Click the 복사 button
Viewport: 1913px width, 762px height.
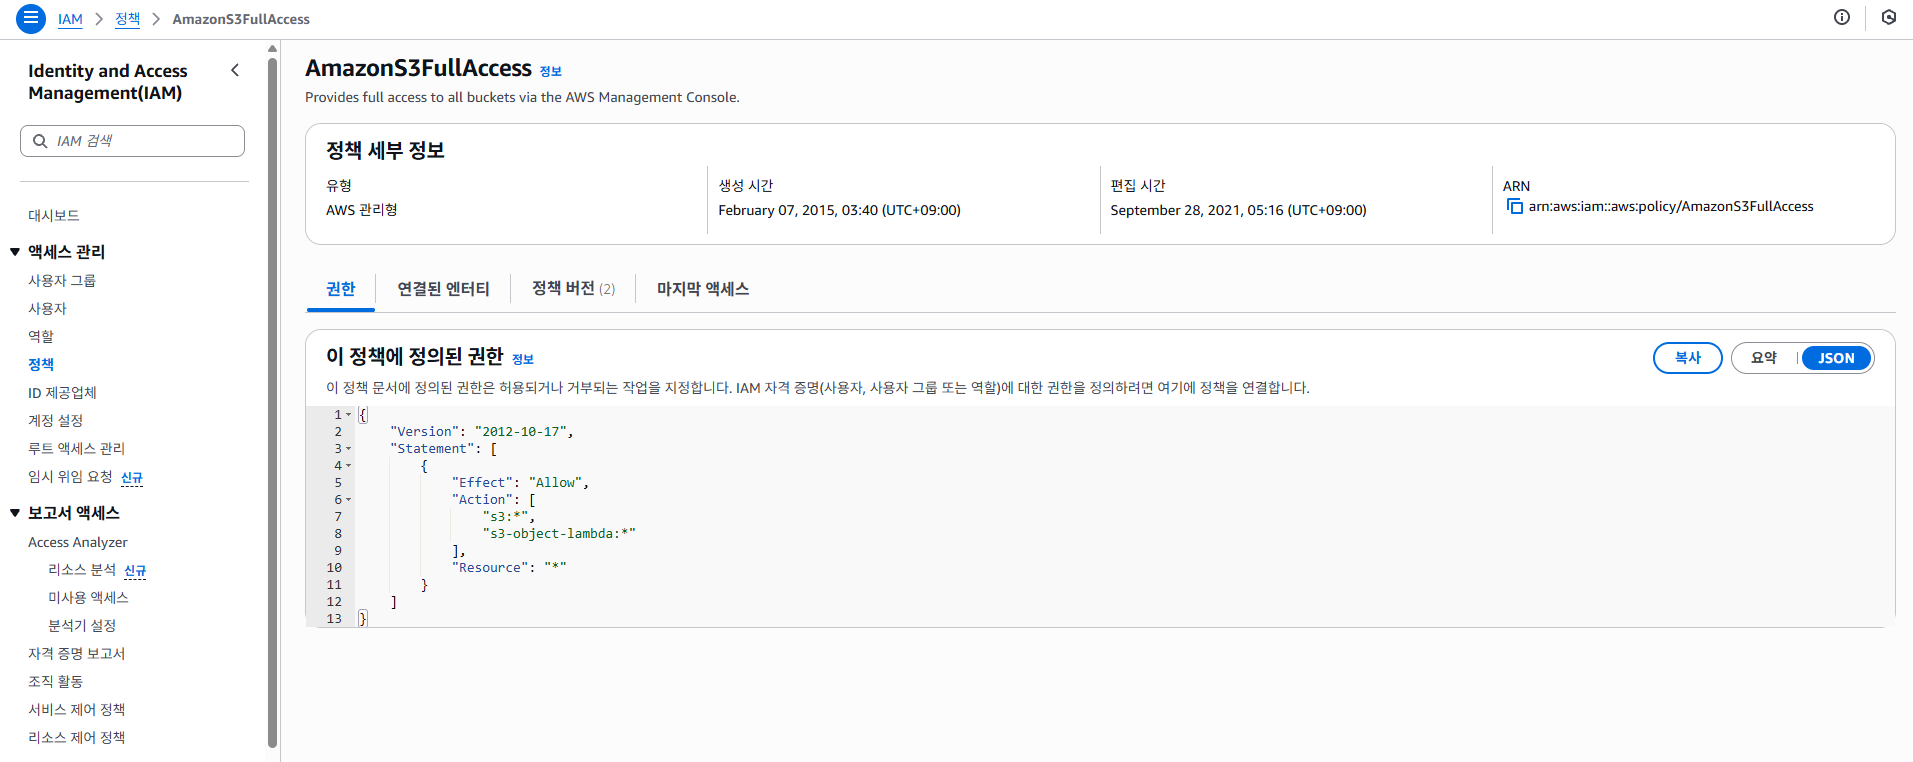(1688, 358)
